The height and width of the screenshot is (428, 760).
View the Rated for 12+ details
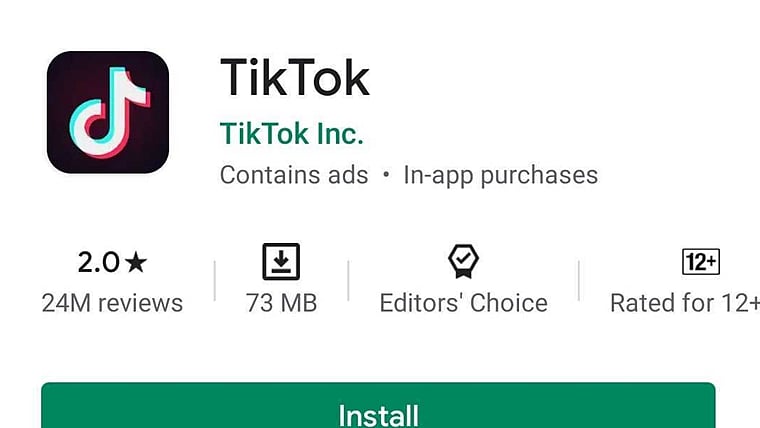pos(685,303)
